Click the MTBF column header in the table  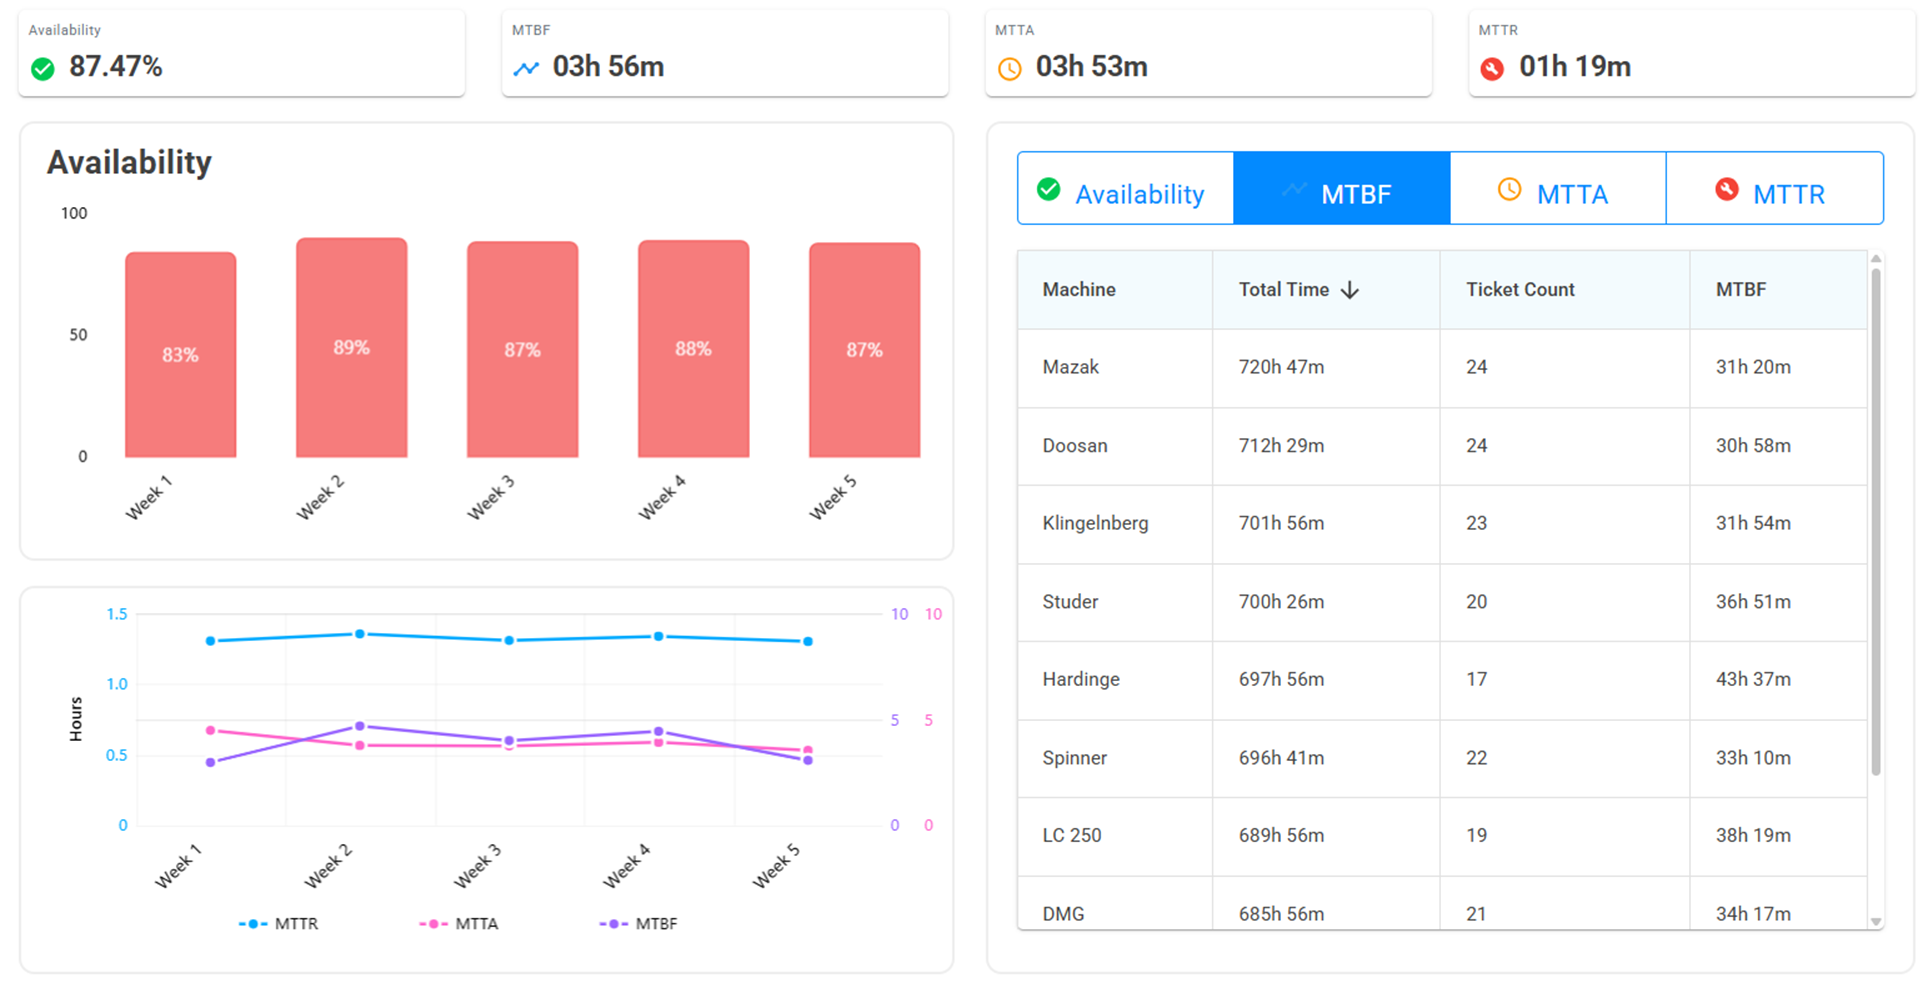point(1741,290)
